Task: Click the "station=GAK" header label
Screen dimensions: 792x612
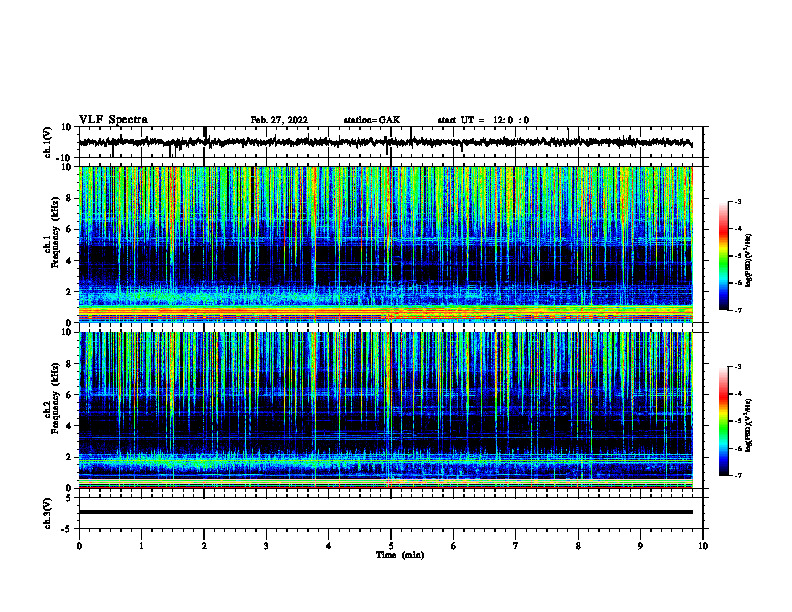Action: coord(372,120)
